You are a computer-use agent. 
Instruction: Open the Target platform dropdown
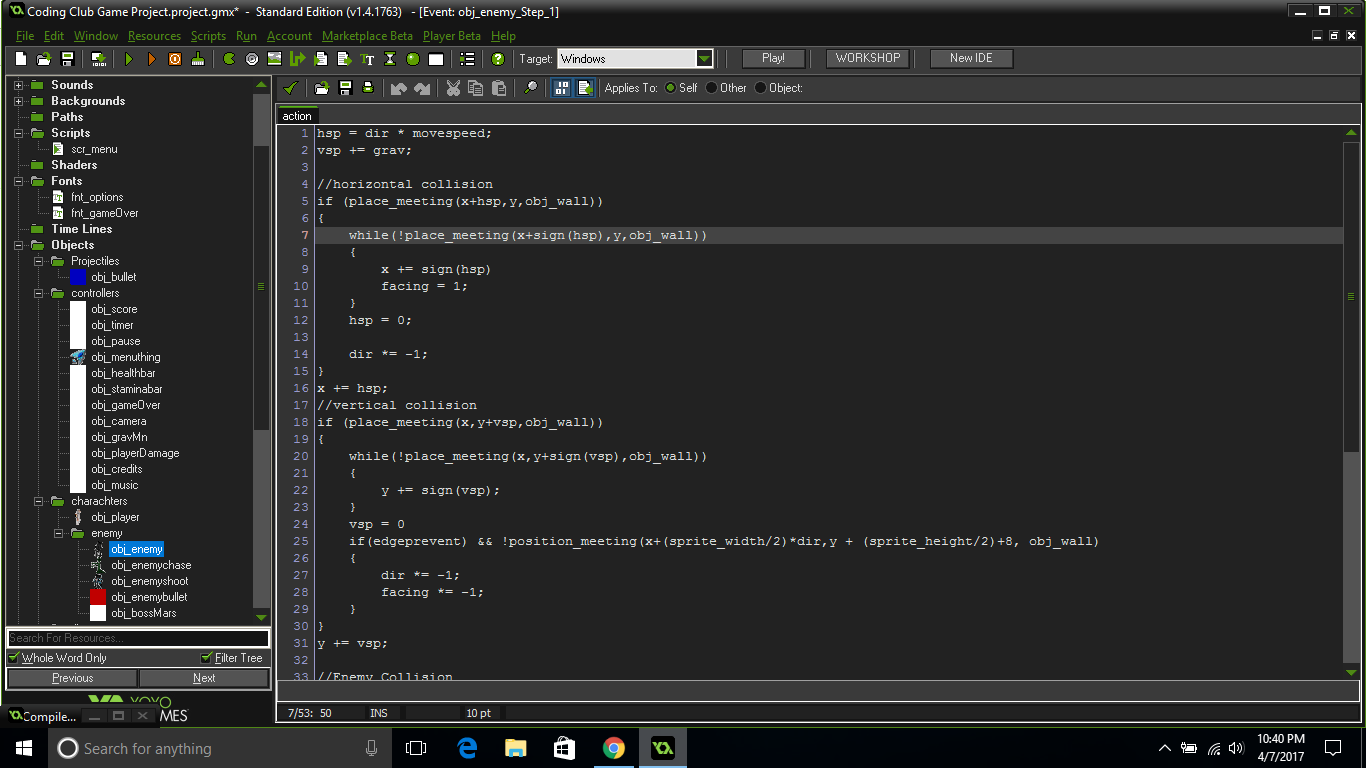click(705, 58)
